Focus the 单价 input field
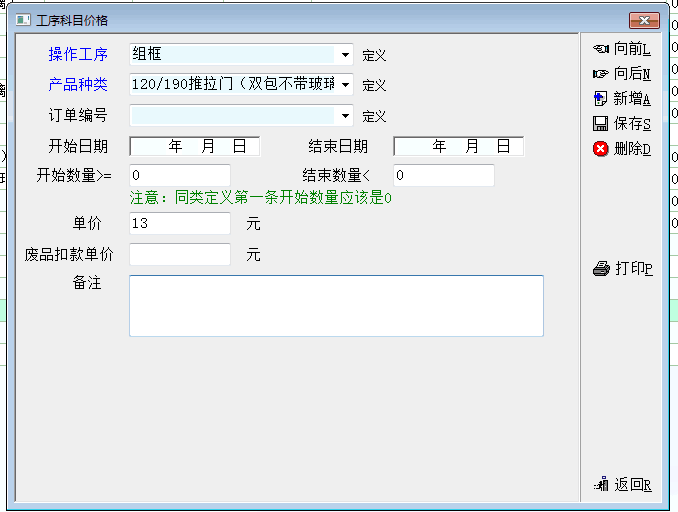 pos(179,223)
